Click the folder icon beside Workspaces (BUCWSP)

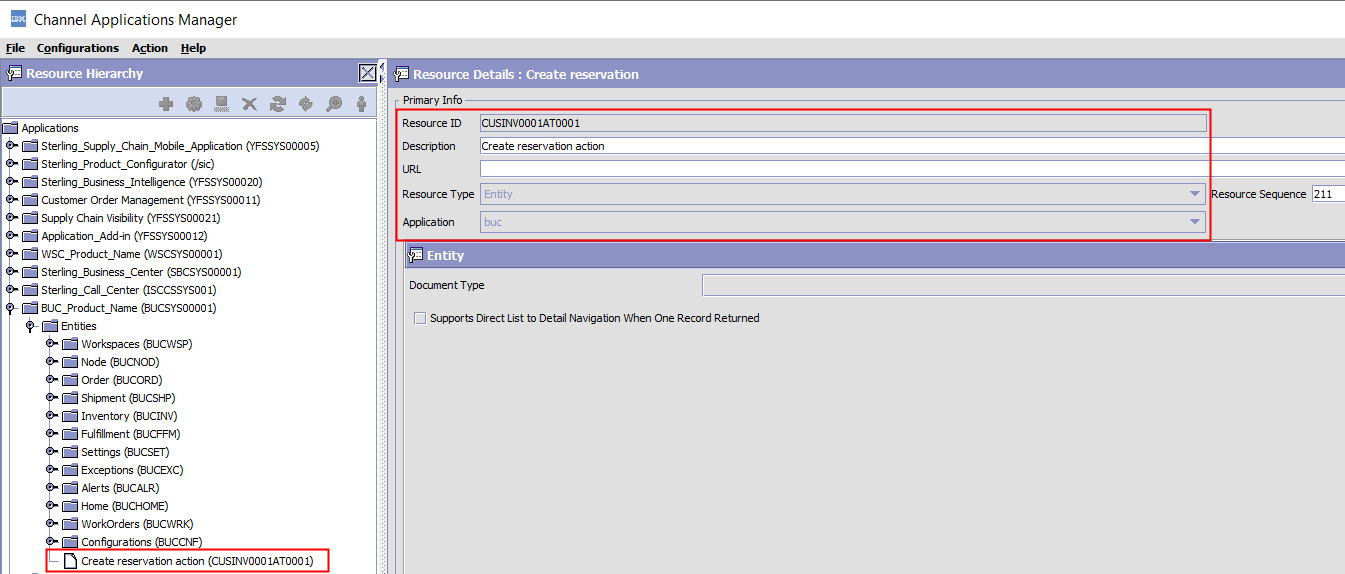[70, 344]
